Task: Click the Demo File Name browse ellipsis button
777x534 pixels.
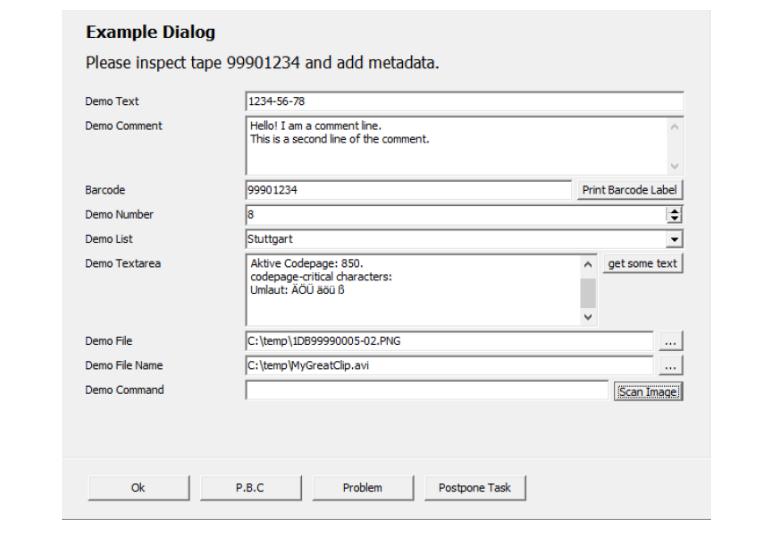Action: click(670, 366)
